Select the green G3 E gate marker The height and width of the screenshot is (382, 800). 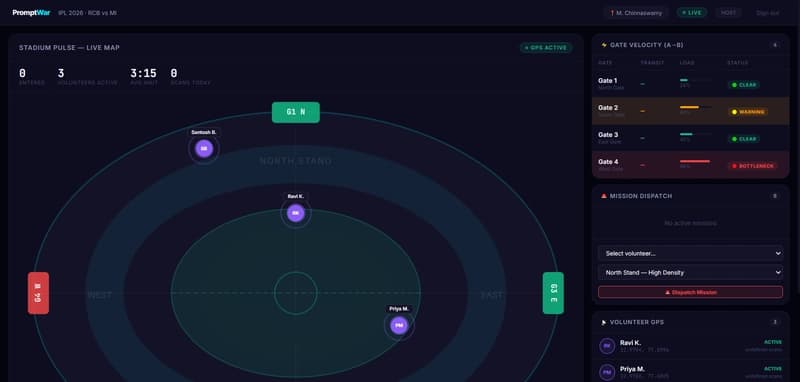553,293
